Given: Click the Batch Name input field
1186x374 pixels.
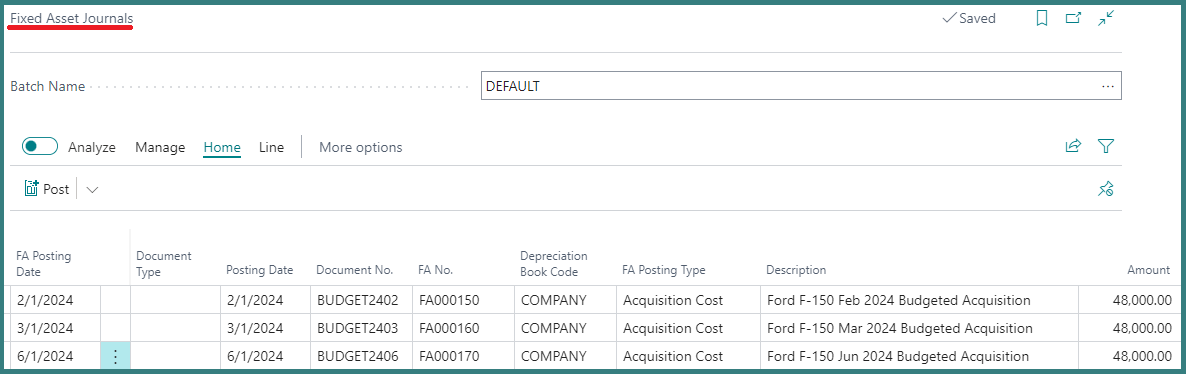Looking at the screenshot, I should pyautogui.click(x=801, y=86).
